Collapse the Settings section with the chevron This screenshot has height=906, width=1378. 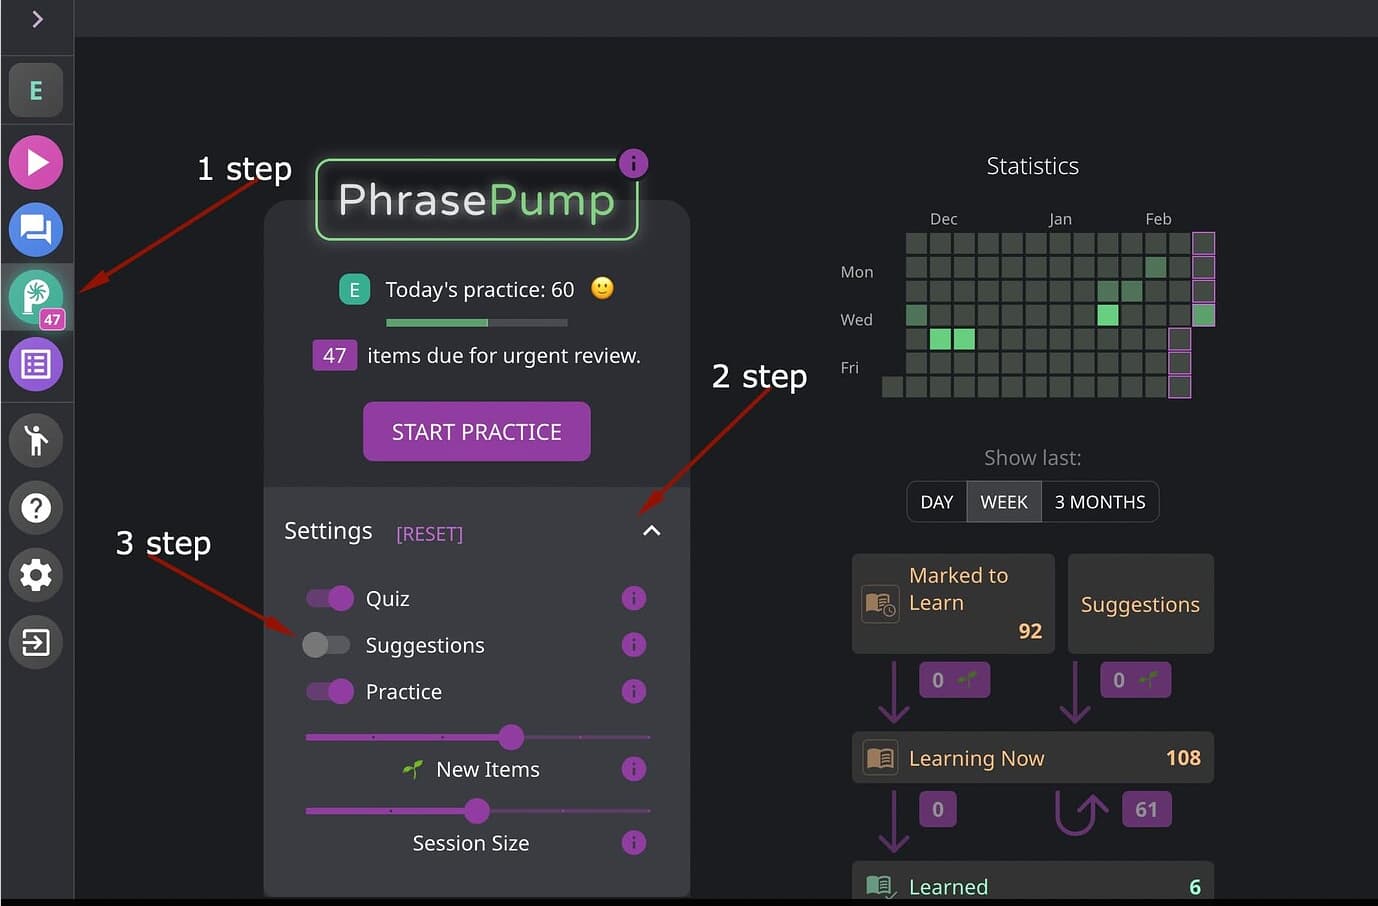[652, 531]
